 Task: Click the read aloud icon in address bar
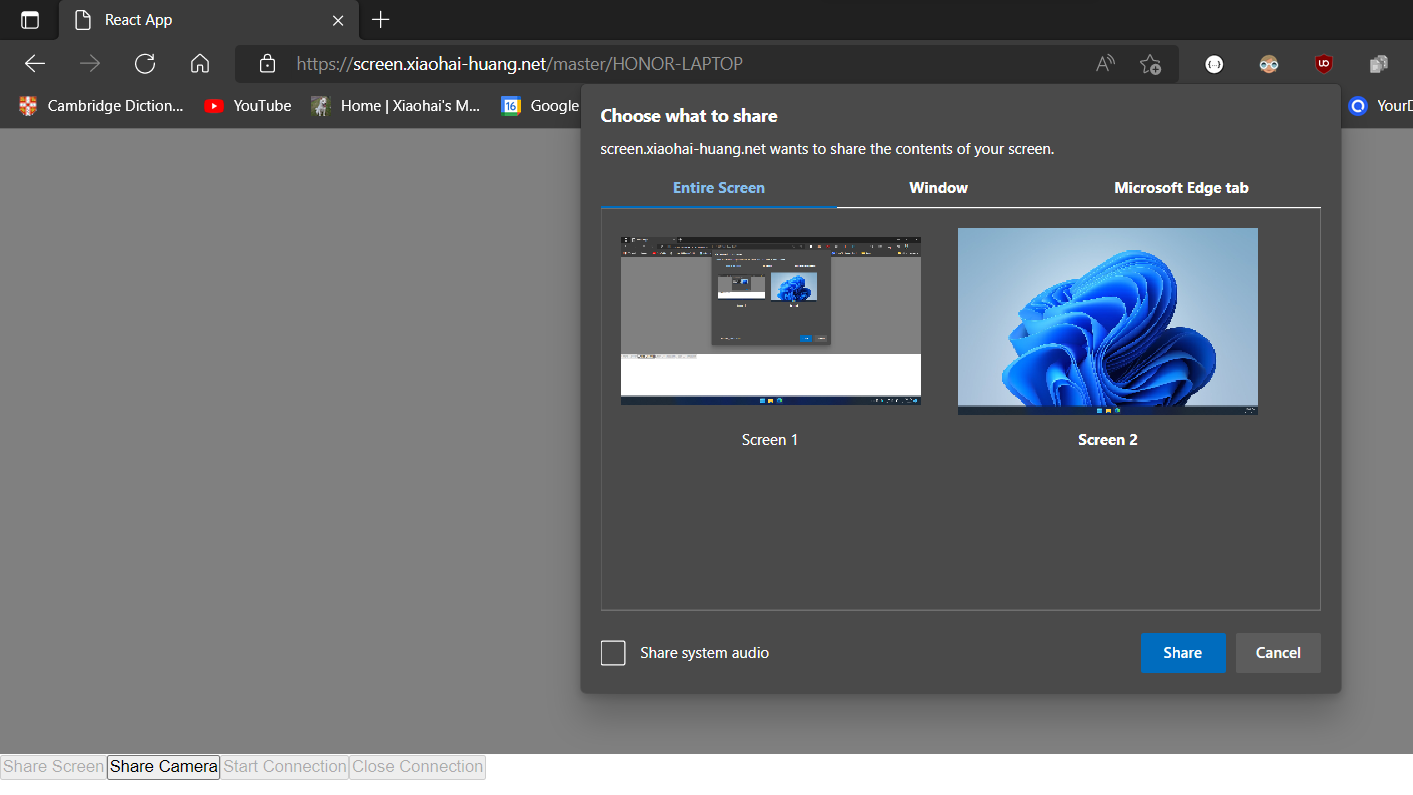(x=1105, y=63)
